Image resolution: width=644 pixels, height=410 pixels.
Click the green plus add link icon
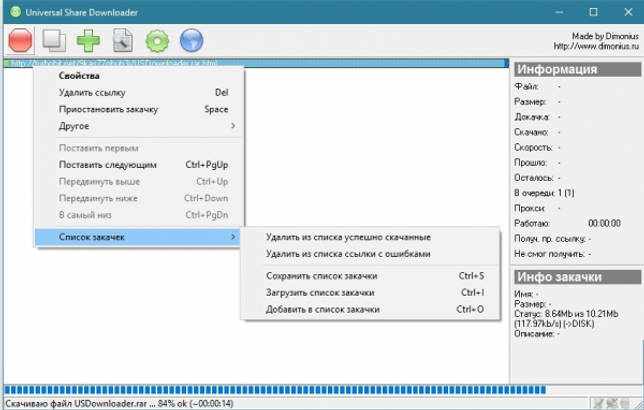(88, 41)
